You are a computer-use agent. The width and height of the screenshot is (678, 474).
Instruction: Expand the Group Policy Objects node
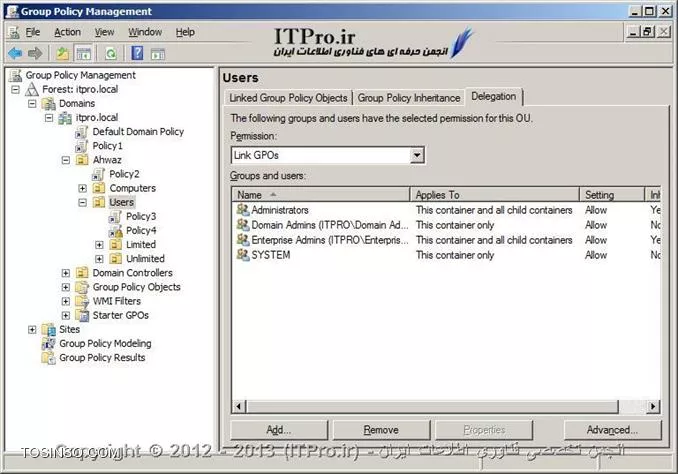pos(66,287)
